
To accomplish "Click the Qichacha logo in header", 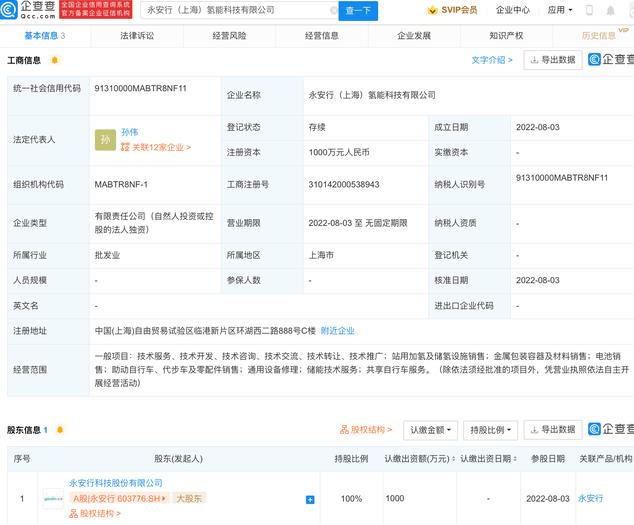I will [x=29, y=10].
